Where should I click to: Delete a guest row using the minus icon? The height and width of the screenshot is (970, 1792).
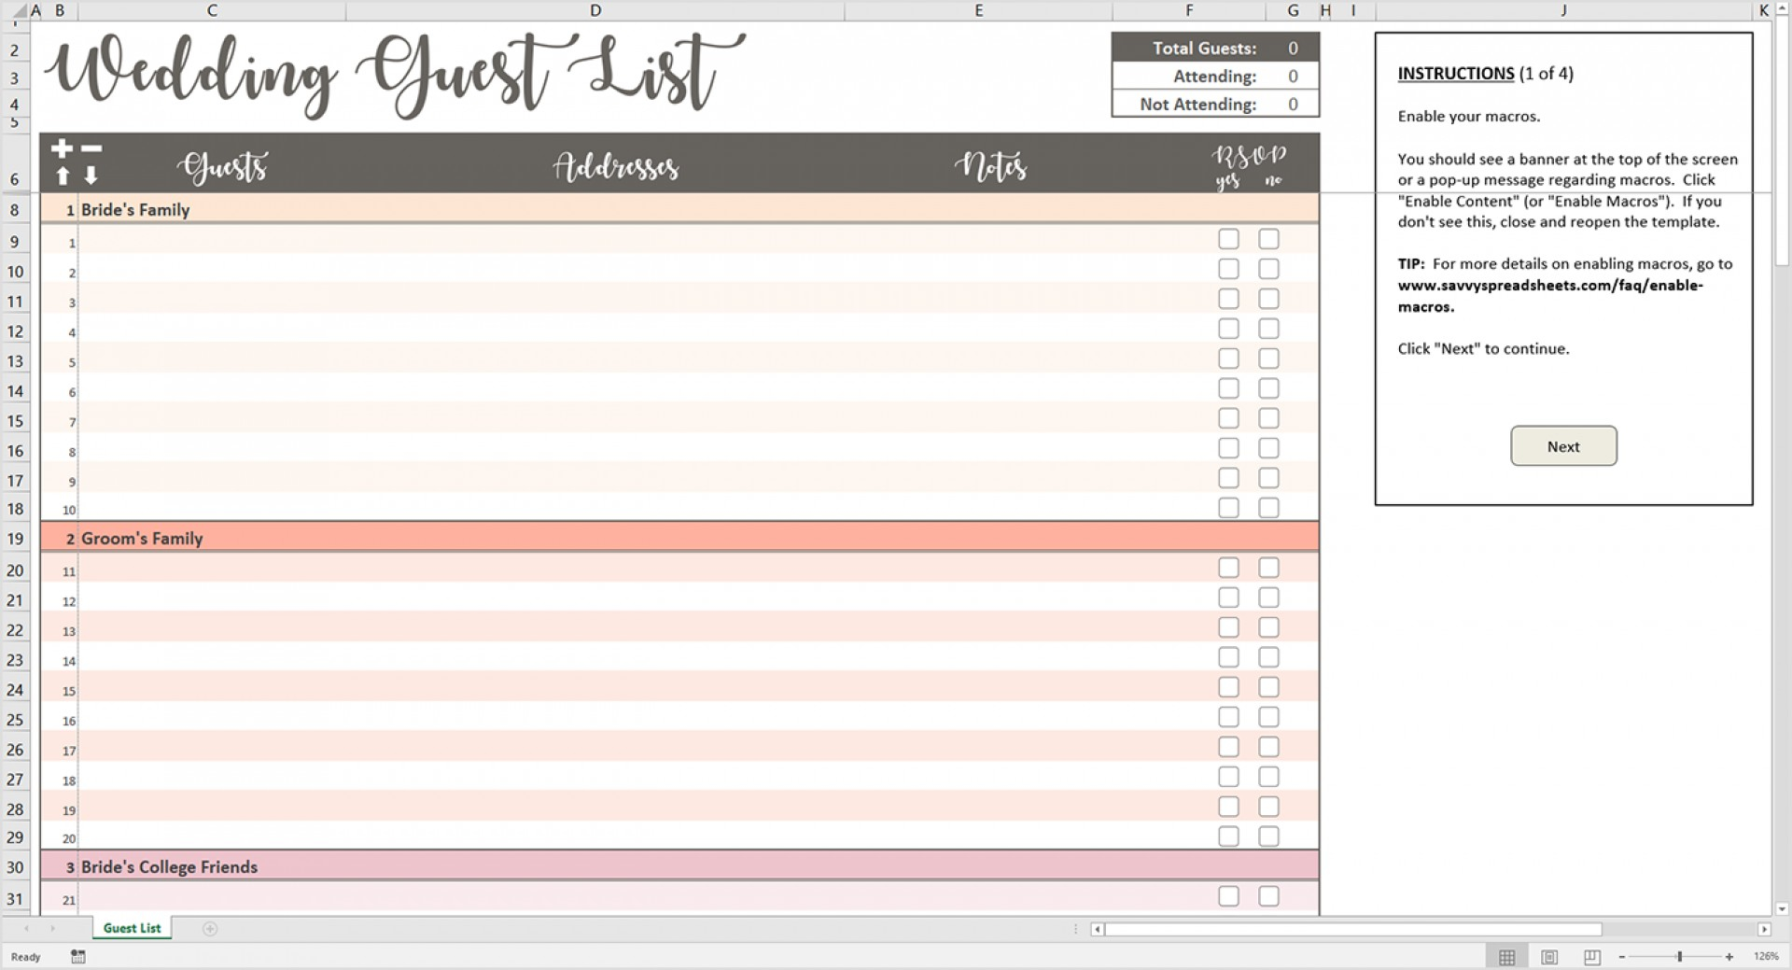pyautogui.click(x=92, y=148)
